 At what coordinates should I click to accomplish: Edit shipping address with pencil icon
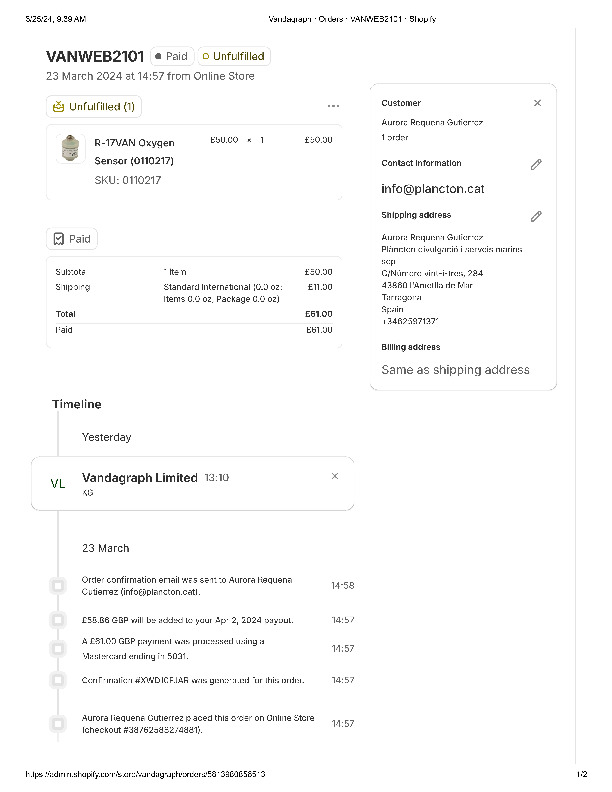tap(536, 216)
